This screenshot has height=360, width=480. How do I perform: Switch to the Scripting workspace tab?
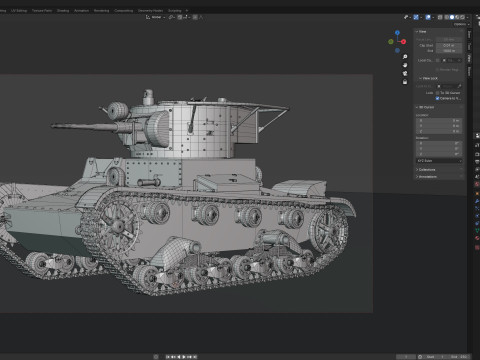point(174,11)
